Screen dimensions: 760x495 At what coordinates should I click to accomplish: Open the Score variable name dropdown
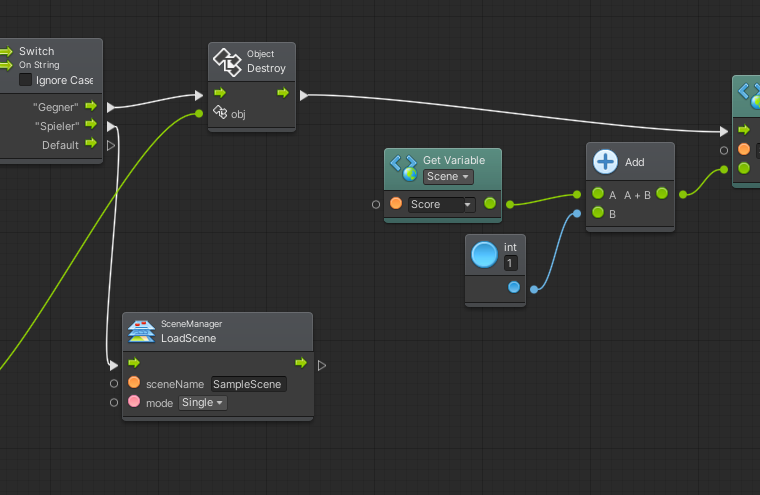[441, 204]
